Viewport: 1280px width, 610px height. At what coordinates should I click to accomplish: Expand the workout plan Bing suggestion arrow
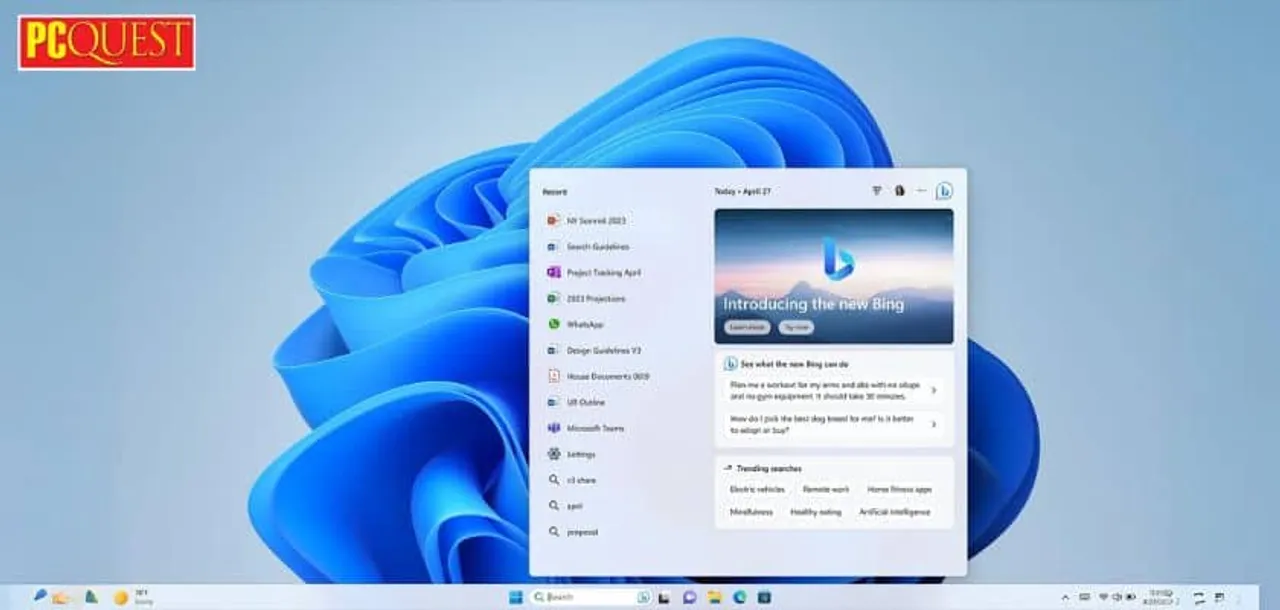coord(933,390)
